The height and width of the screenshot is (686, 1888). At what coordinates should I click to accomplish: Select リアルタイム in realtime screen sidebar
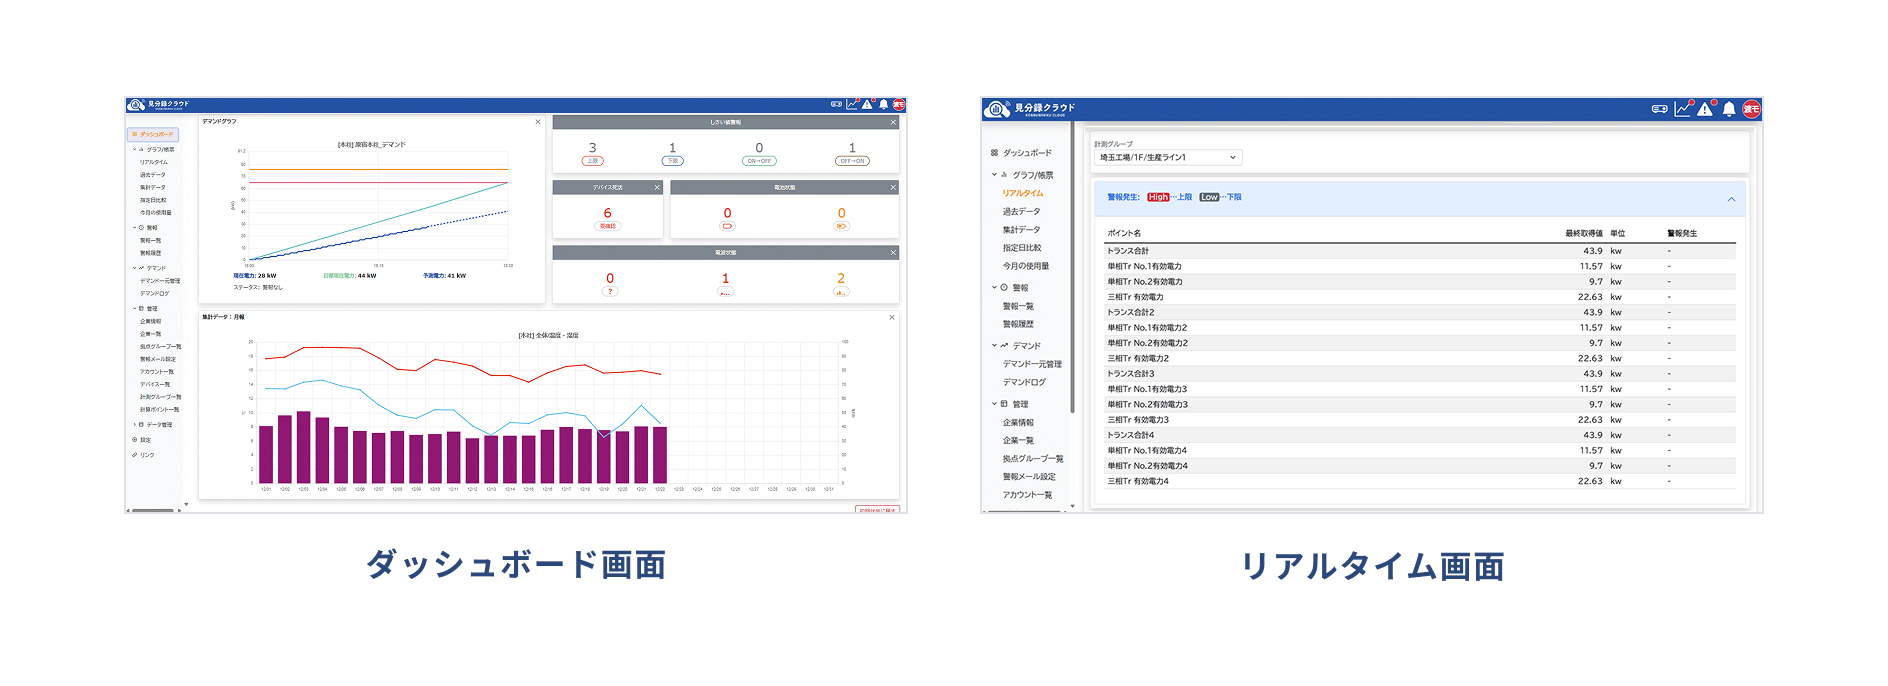tap(1023, 193)
